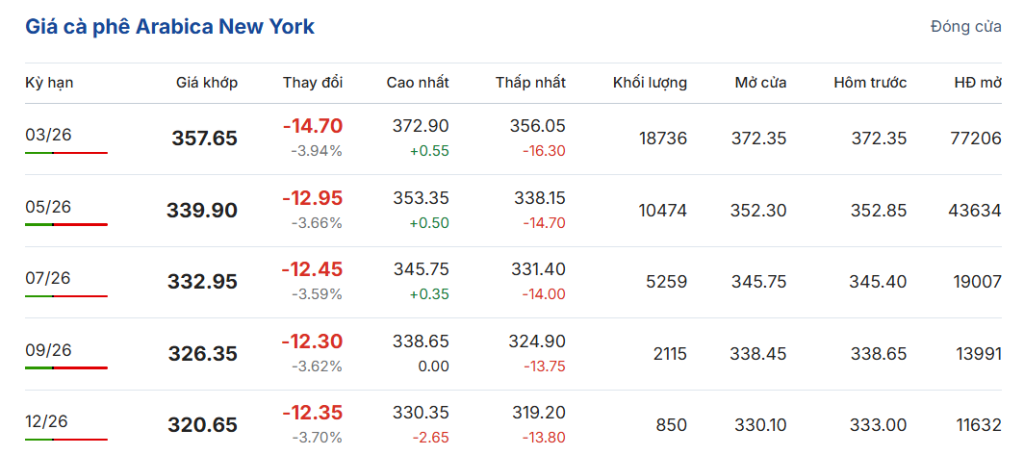Click the price range bar under 03/26
Screen dimensions: 1024x455
(66, 153)
